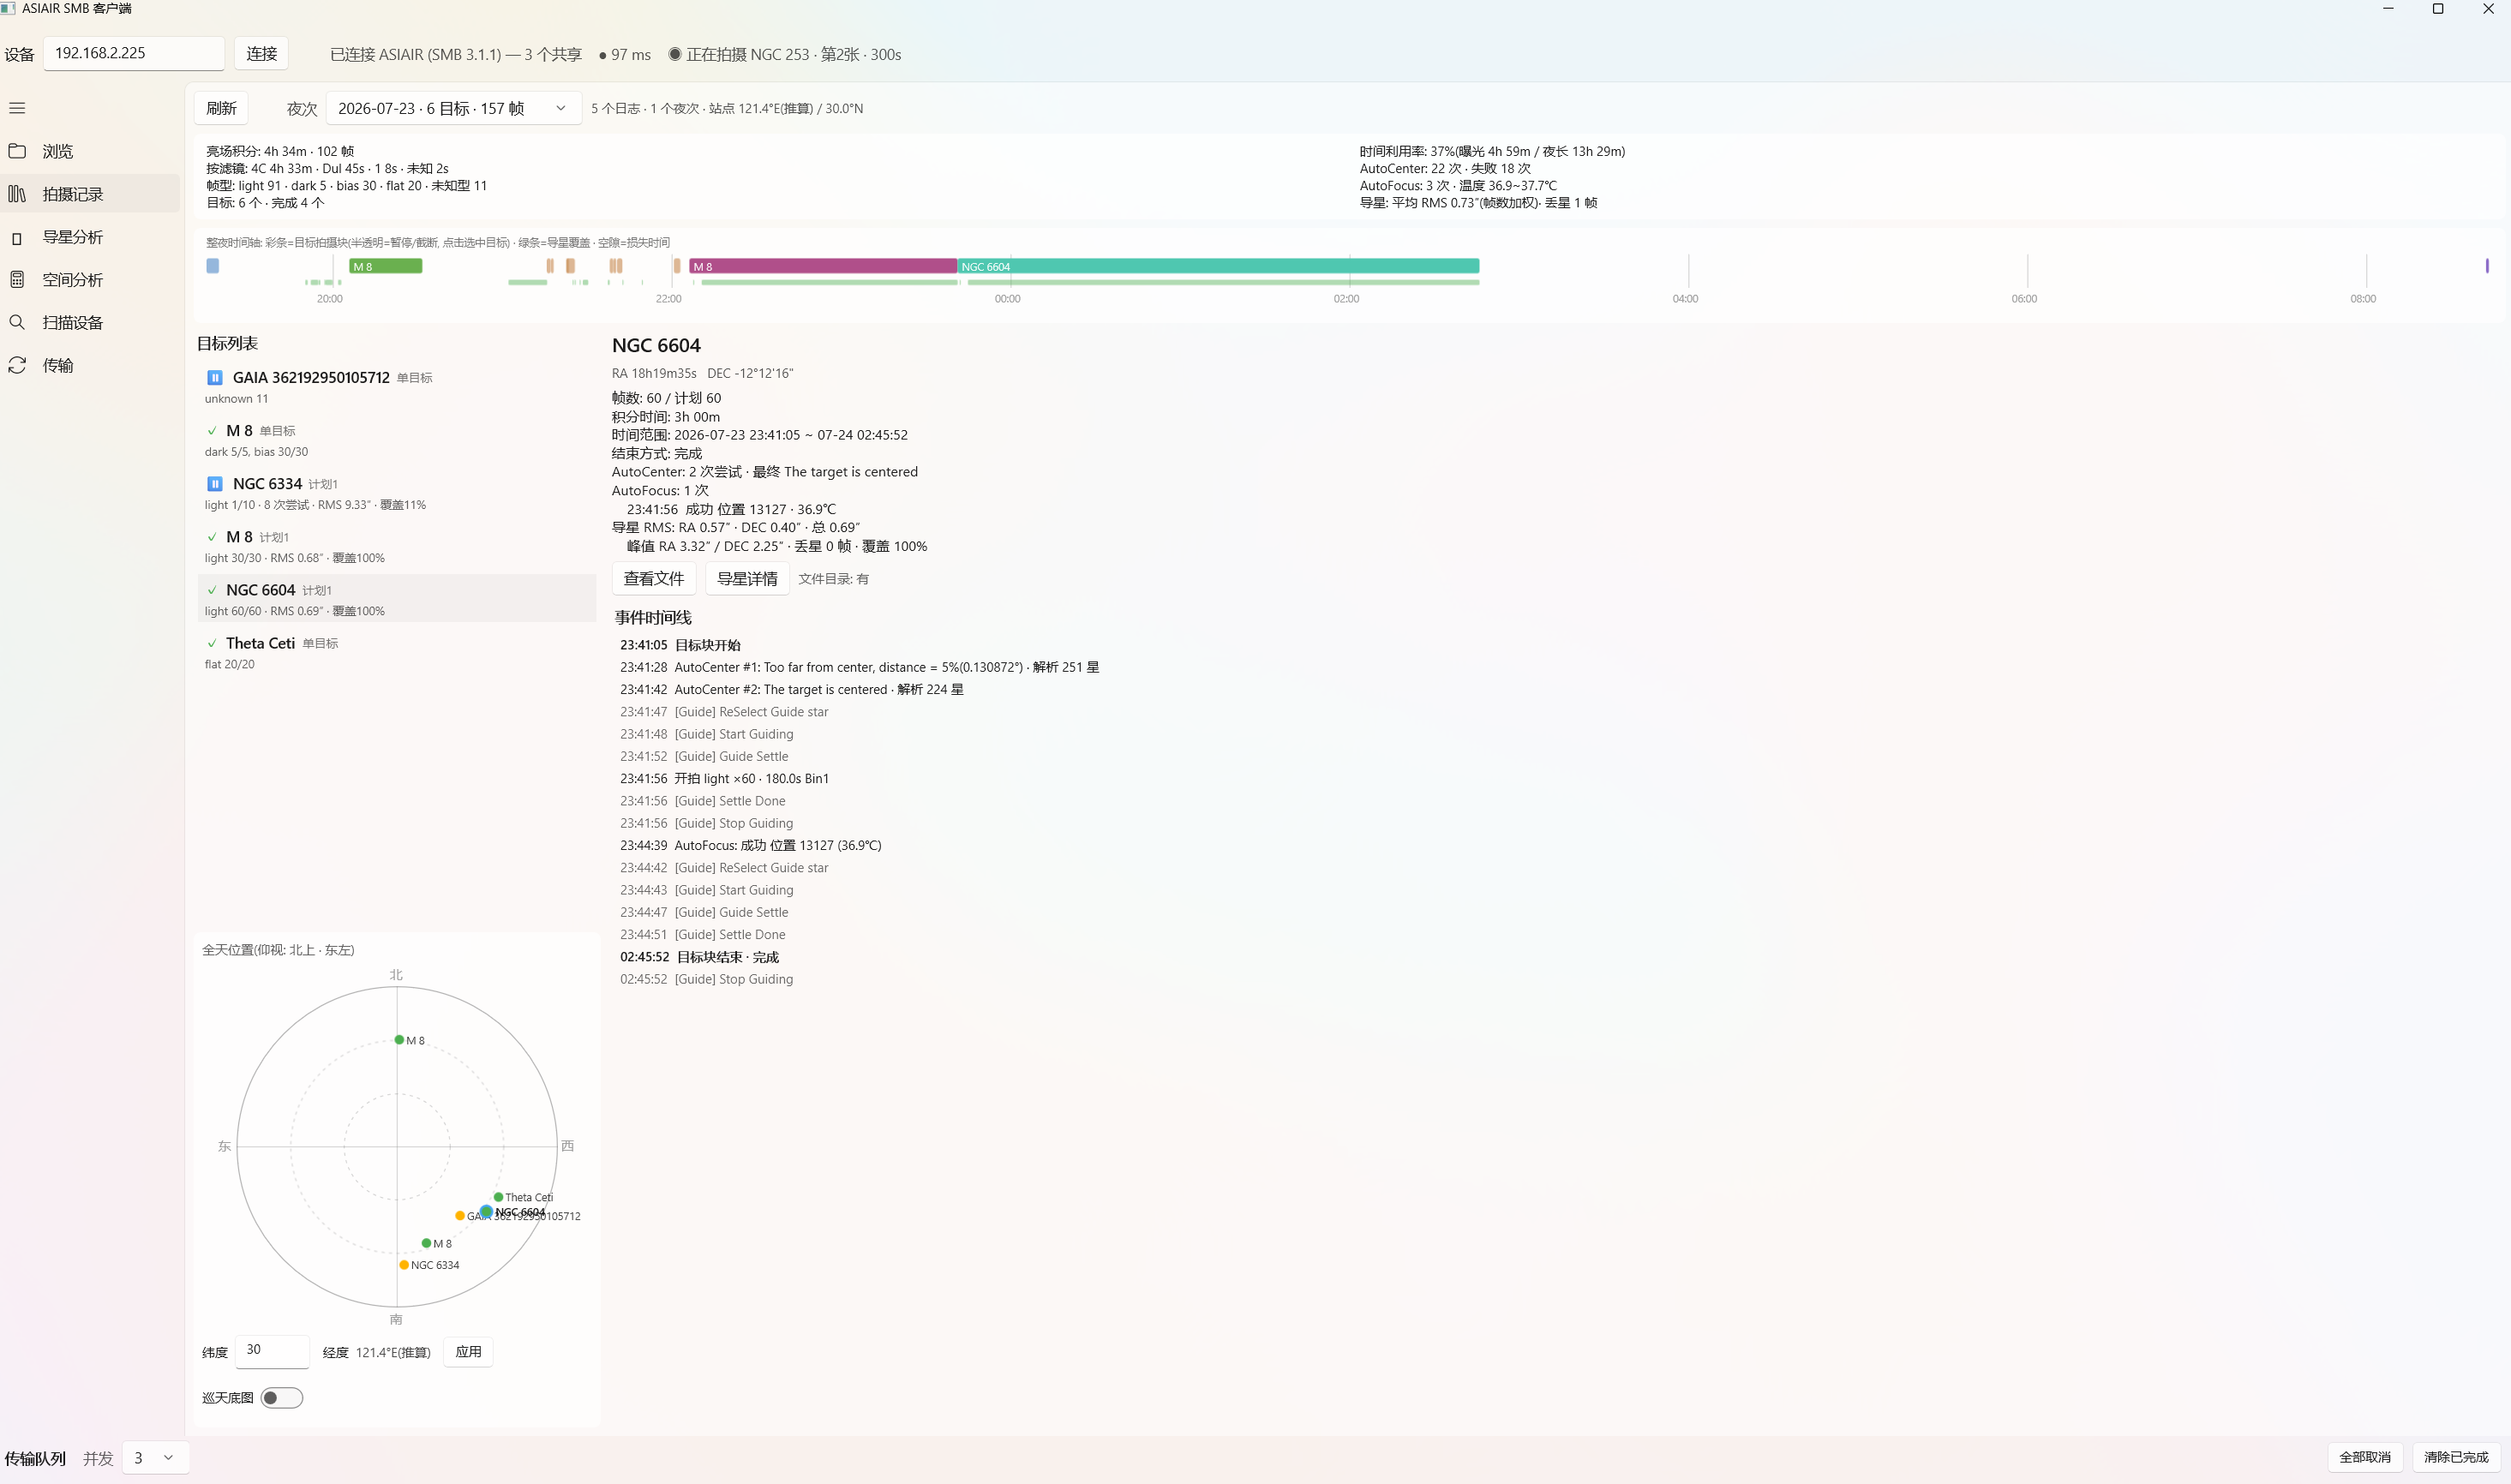Open the 扫描设备 magnifier icon
The width and height of the screenshot is (2511, 1484).
click(x=17, y=323)
